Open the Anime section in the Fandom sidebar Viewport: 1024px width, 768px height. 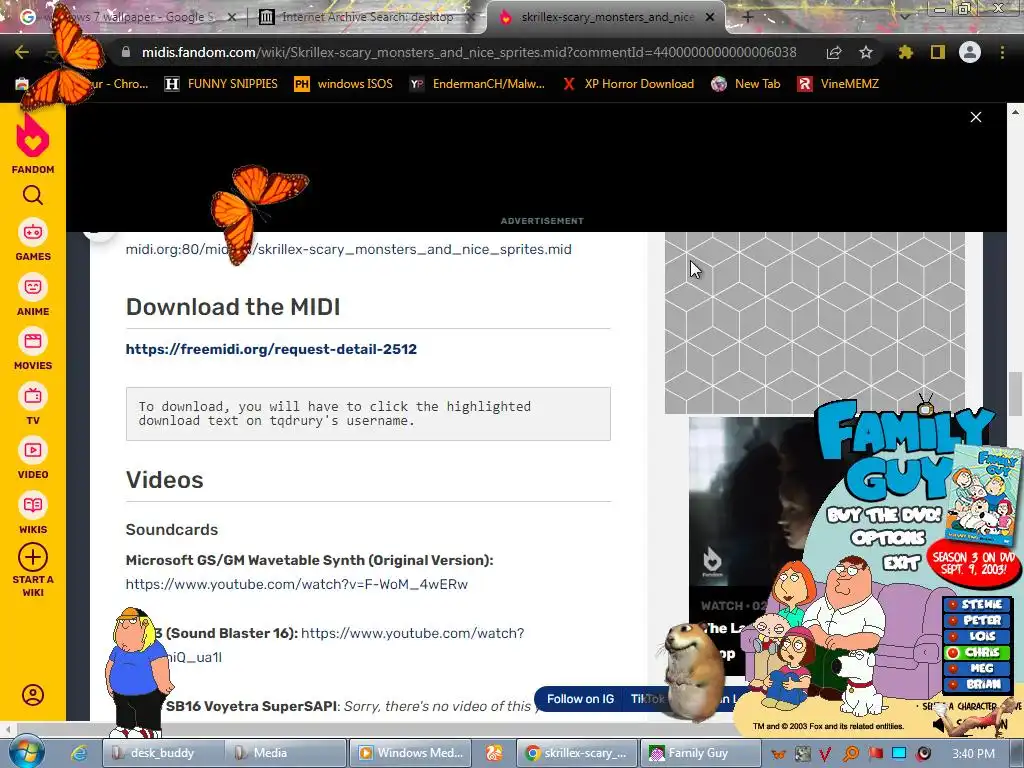(x=33, y=295)
